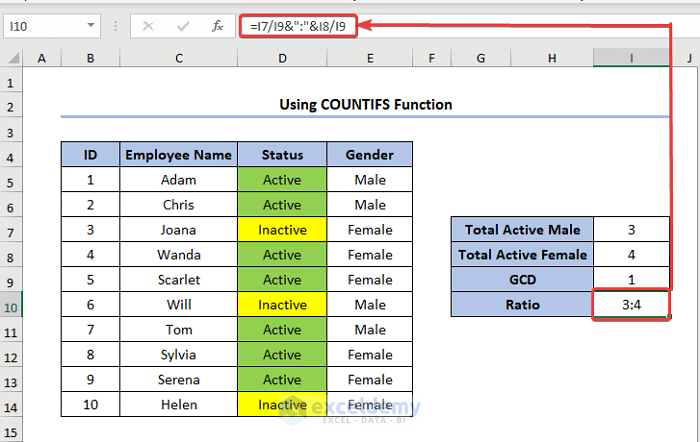Click the Enter checkmark icon in formula bar

(184, 26)
